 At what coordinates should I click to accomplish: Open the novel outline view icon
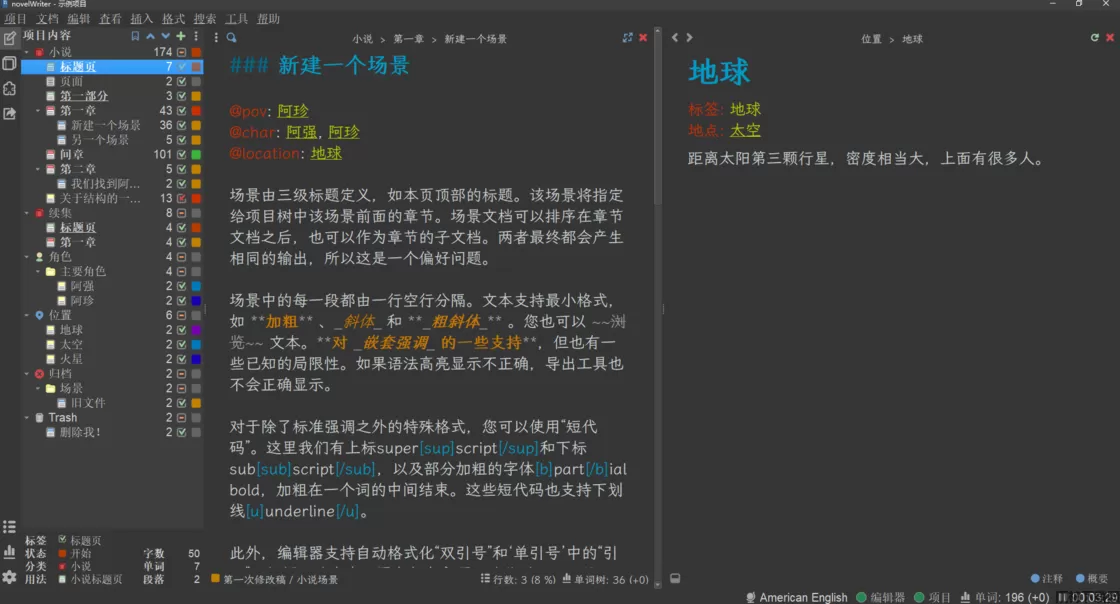click(x=9, y=63)
